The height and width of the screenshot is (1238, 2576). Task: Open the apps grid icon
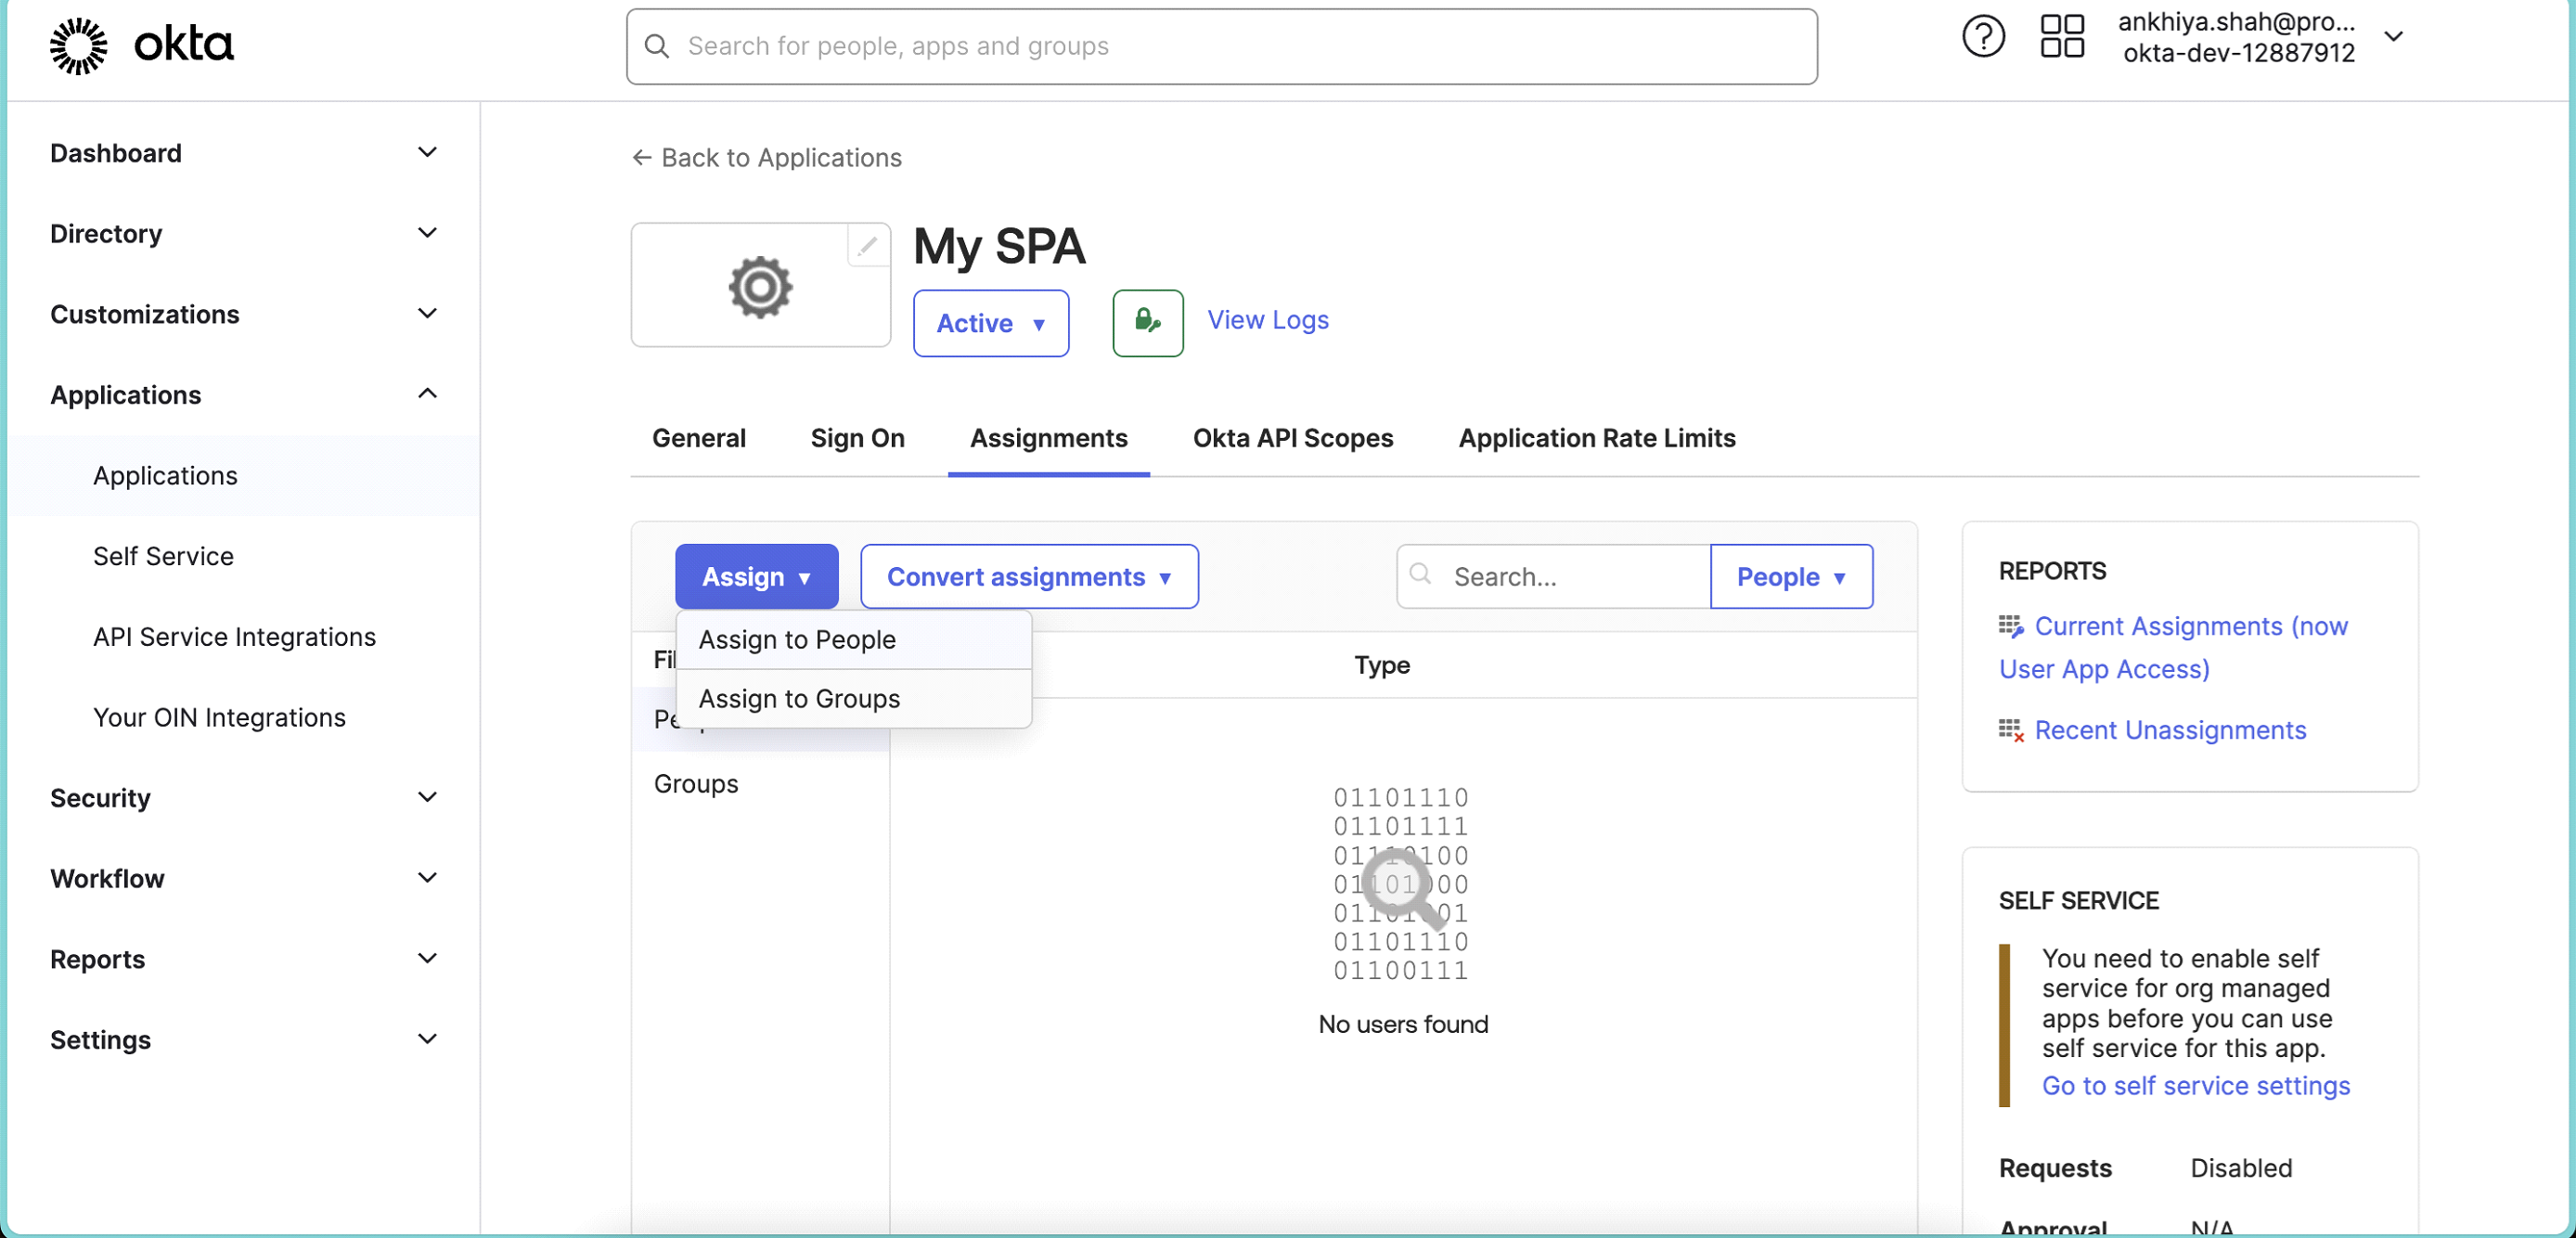click(x=2061, y=38)
